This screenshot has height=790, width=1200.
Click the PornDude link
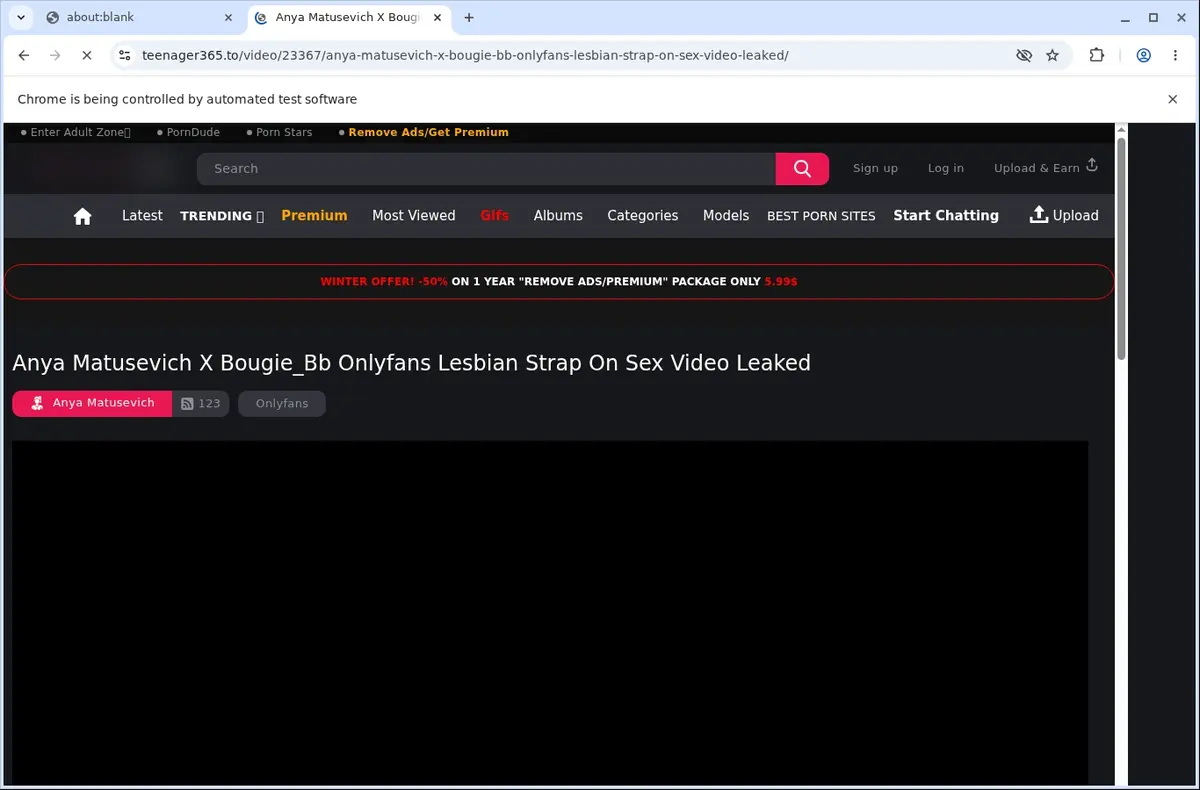193,132
